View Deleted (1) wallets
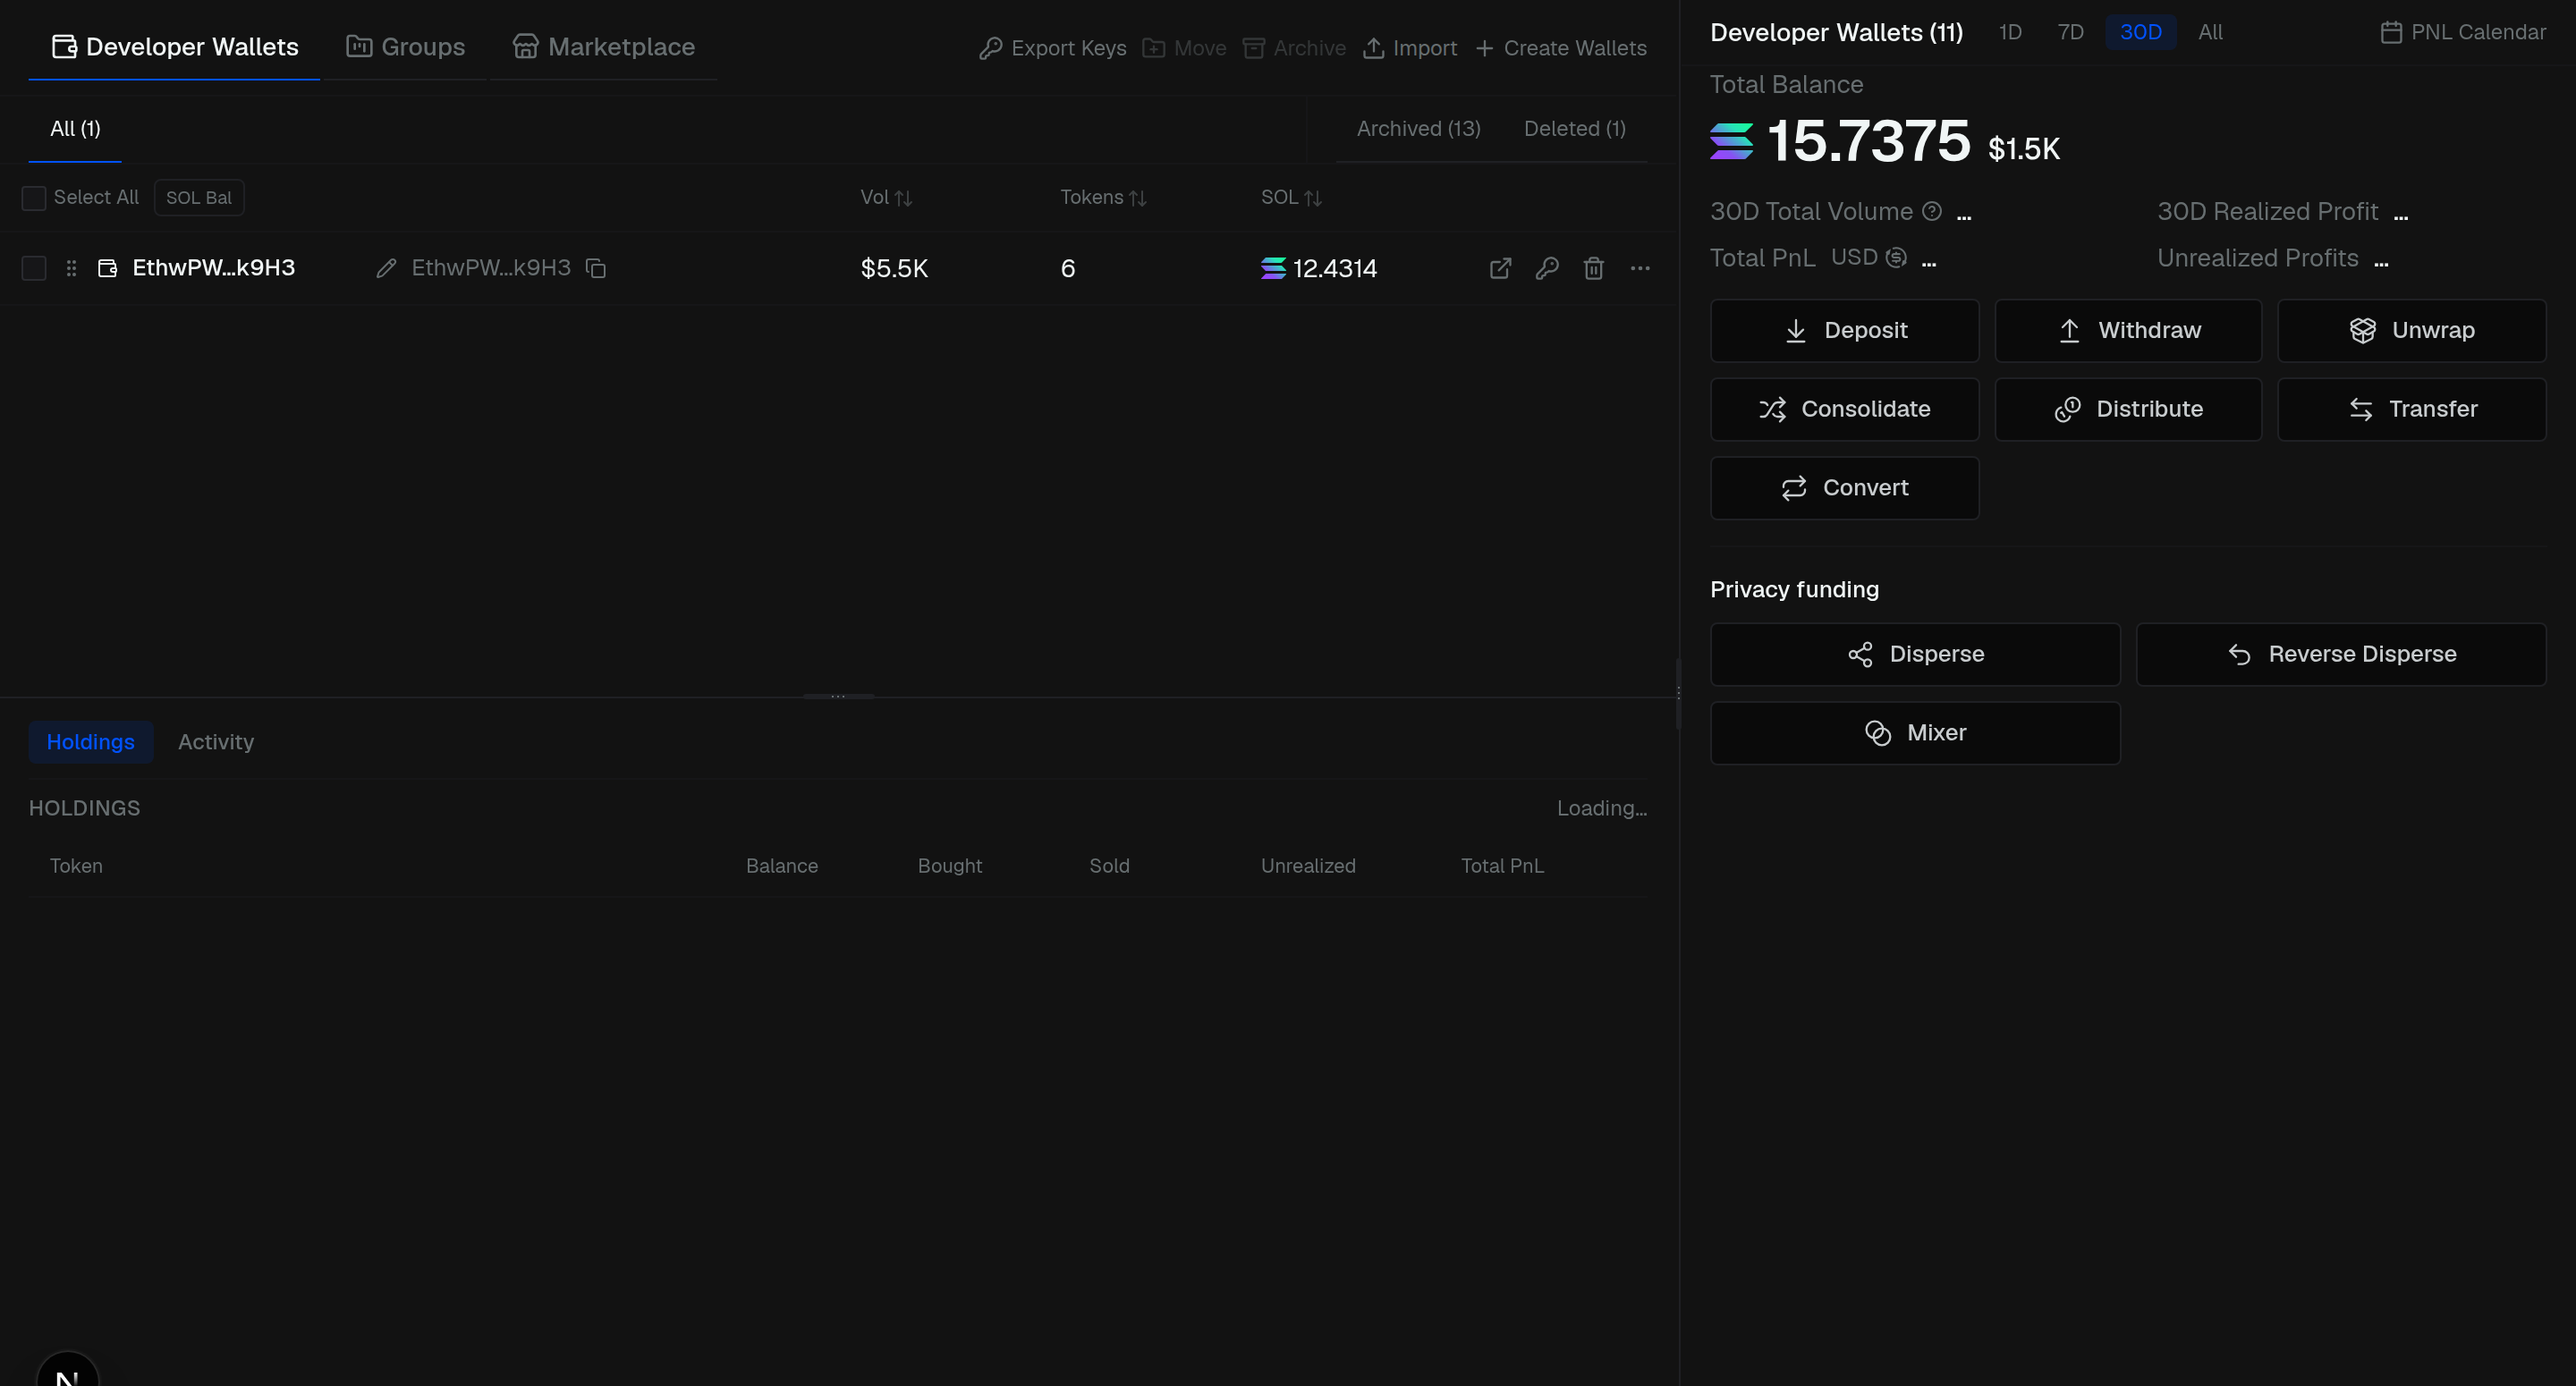The width and height of the screenshot is (2576, 1386). (1574, 129)
